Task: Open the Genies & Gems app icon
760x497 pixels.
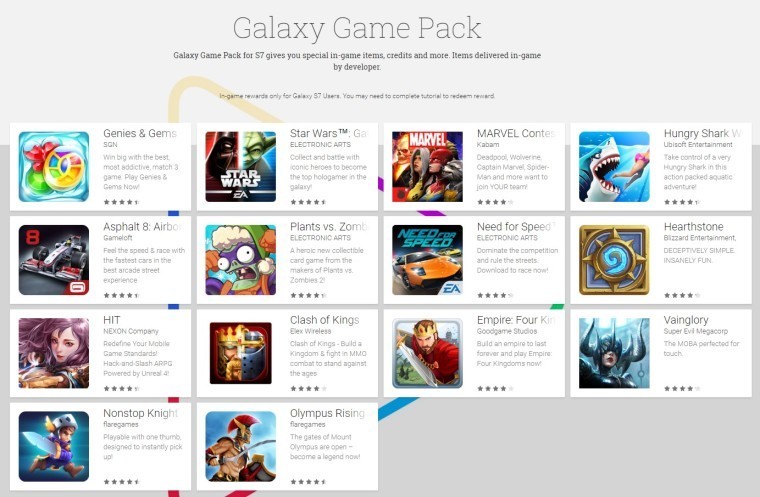Action: pos(54,166)
